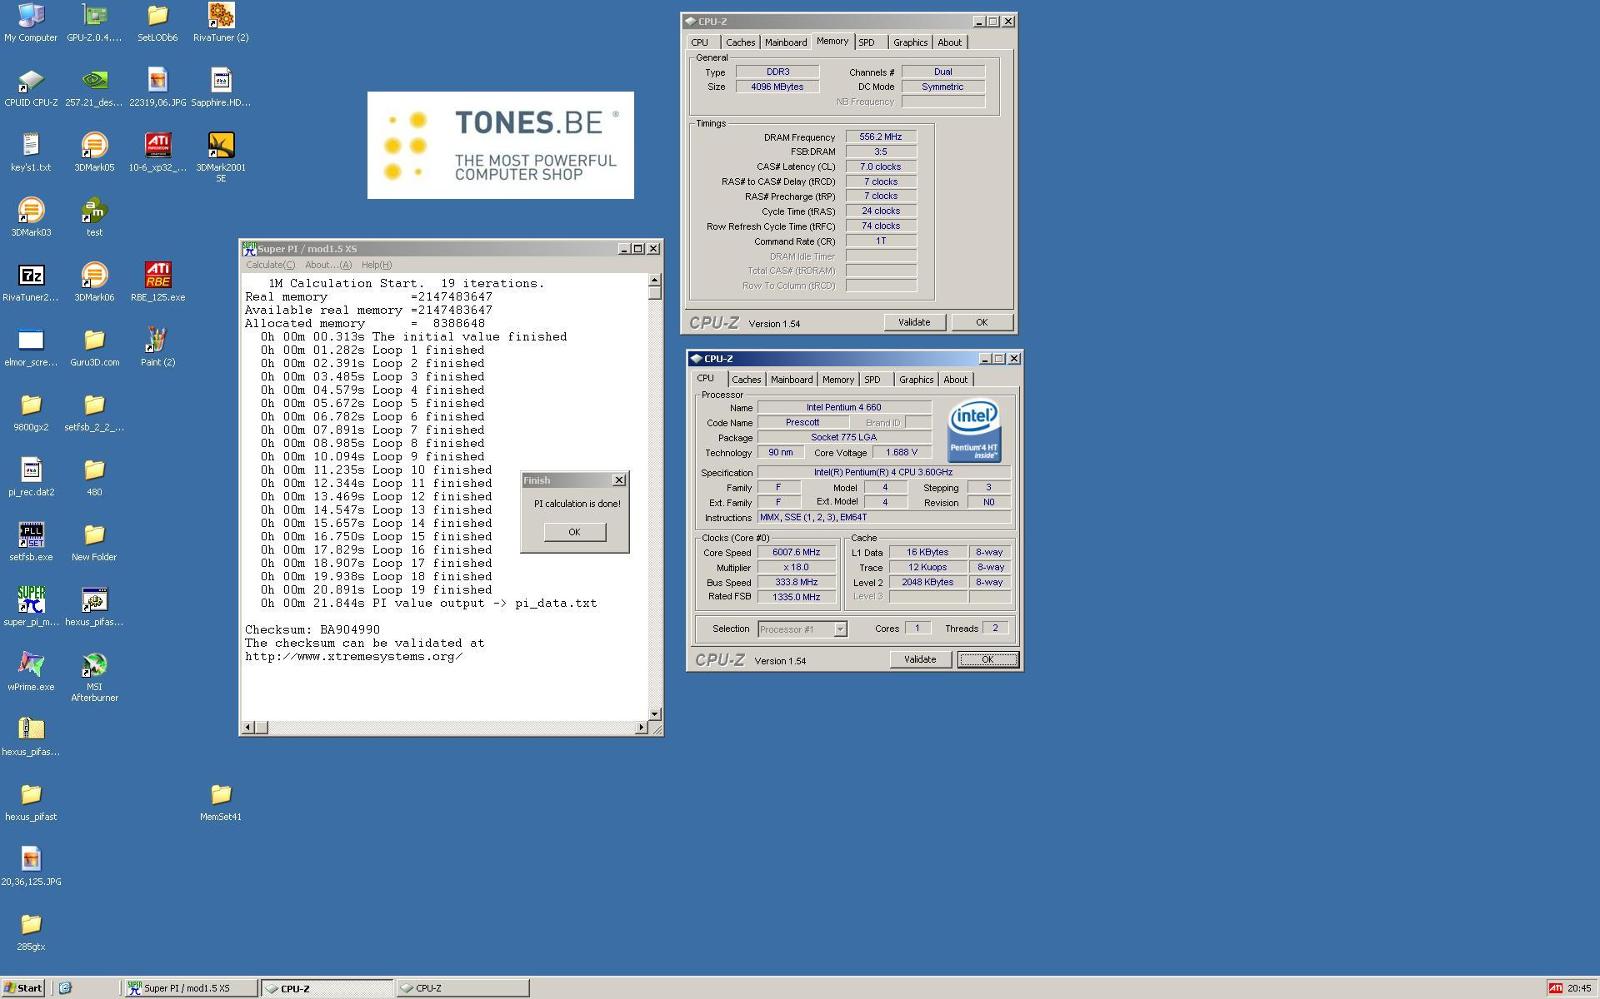
Task: Click Super PI vertical scrollbar up arrow
Action: 655,281
